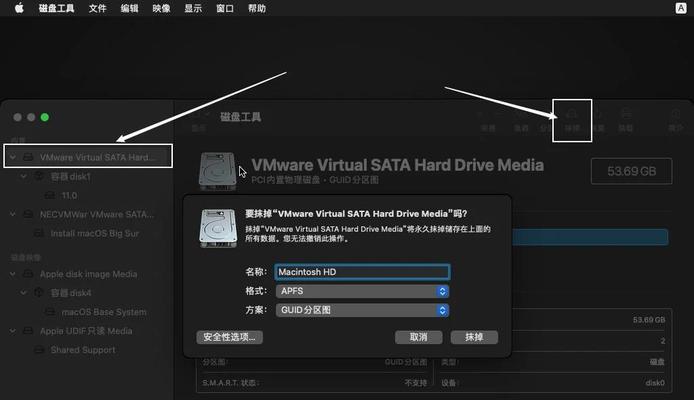This screenshot has width=694, height=400.
Task: Click the 抹掉 button to confirm erase
Action: coord(474,337)
